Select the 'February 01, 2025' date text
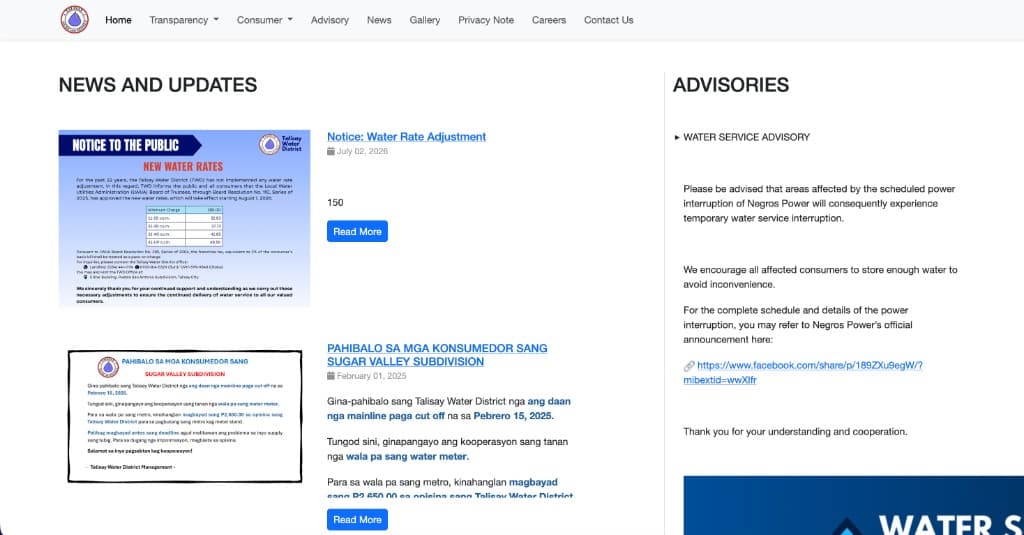This screenshot has width=1024, height=535. pyautogui.click(x=372, y=376)
